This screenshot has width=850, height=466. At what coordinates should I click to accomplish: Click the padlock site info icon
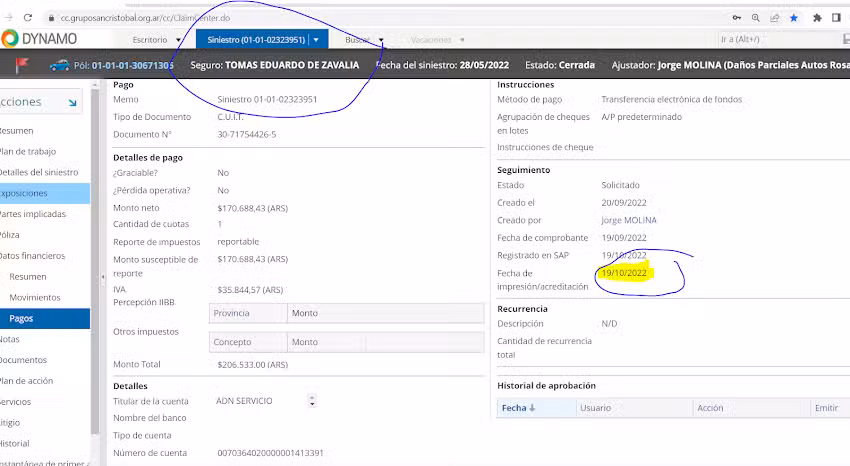pos(50,18)
